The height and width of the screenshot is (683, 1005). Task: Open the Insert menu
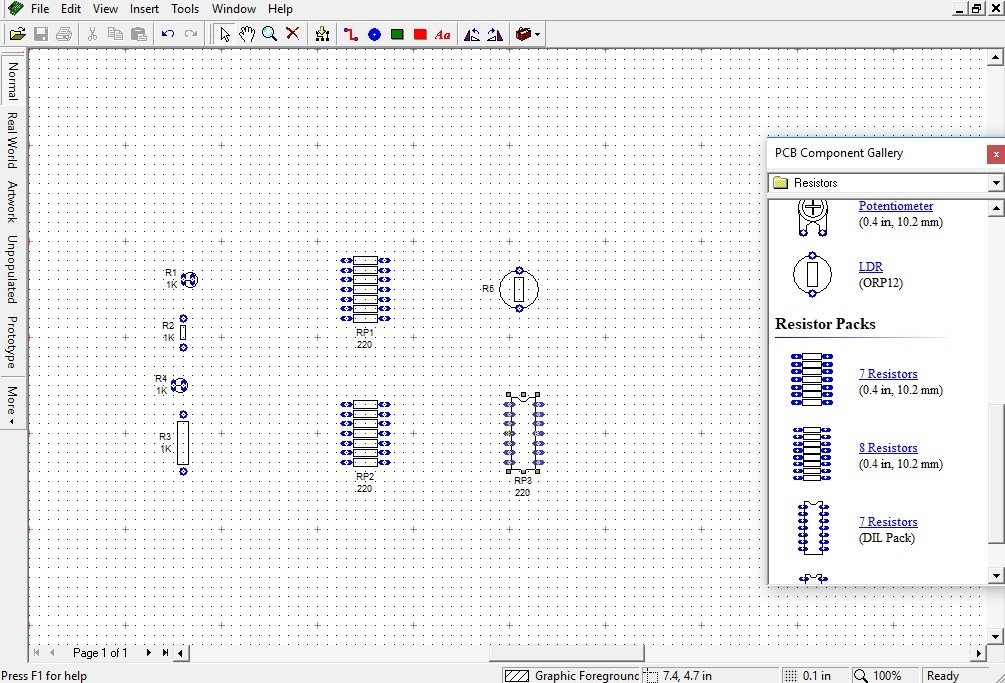pyautogui.click(x=144, y=9)
